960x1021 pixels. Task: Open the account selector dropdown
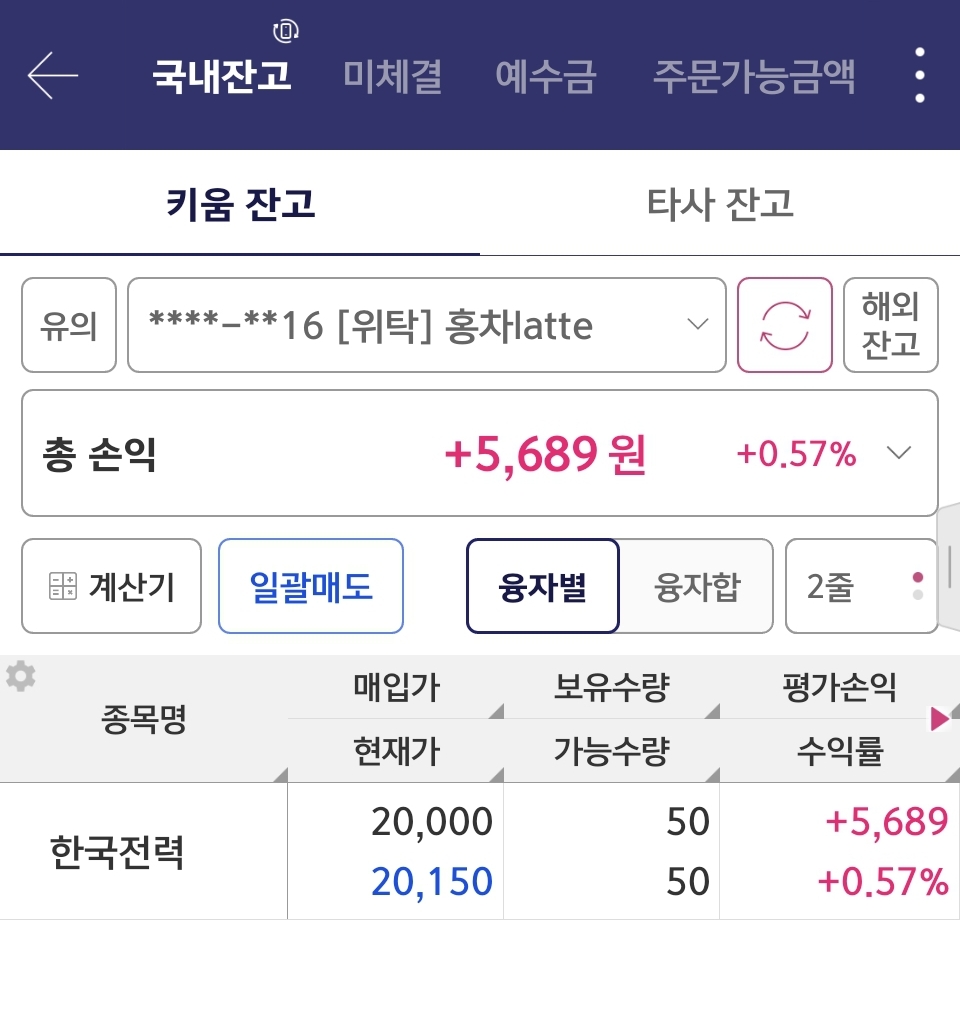click(x=426, y=326)
